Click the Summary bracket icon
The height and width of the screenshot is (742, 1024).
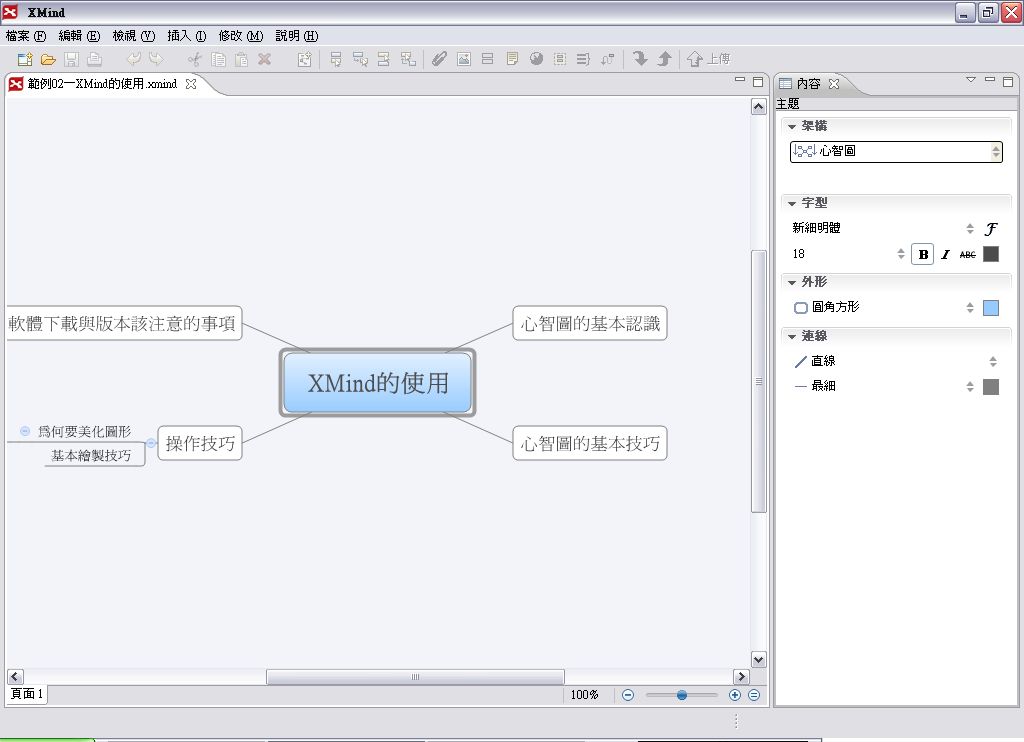tap(583, 59)
